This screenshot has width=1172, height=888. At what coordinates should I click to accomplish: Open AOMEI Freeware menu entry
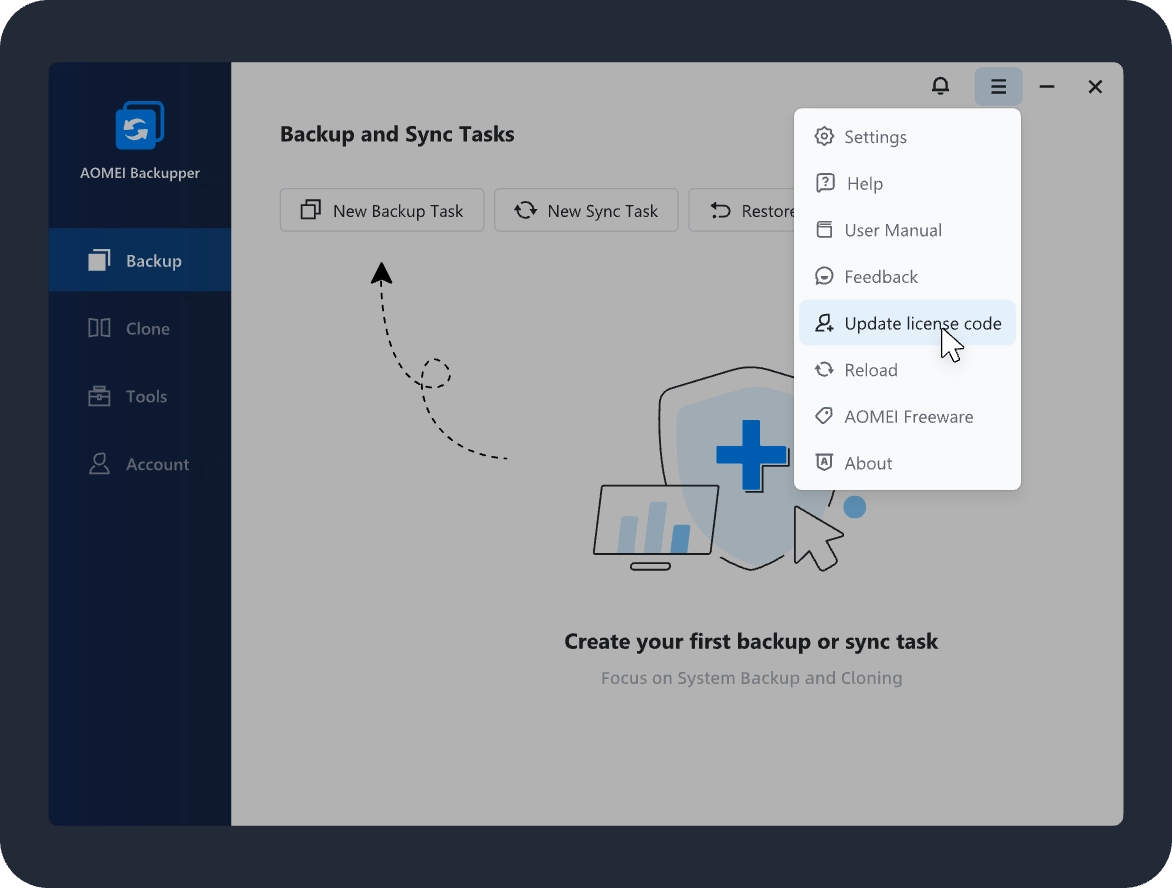click(907, 416)
